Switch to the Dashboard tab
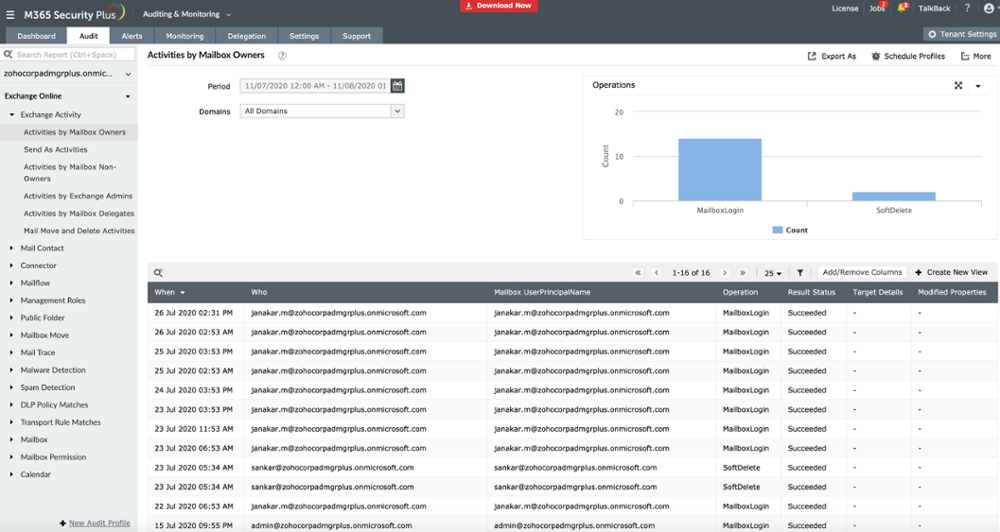The width and height of the screenshot is (1000, 532). click(x=36, y=36)
